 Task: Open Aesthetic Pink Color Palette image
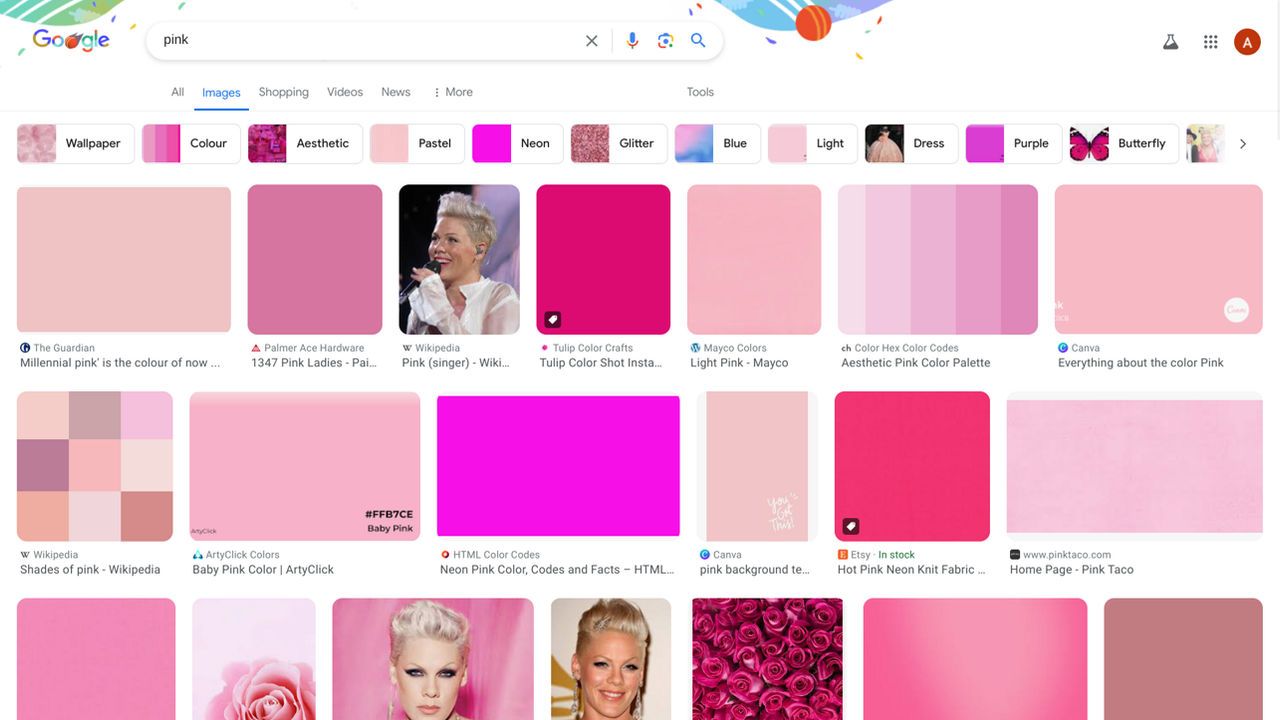pos(938,259)
